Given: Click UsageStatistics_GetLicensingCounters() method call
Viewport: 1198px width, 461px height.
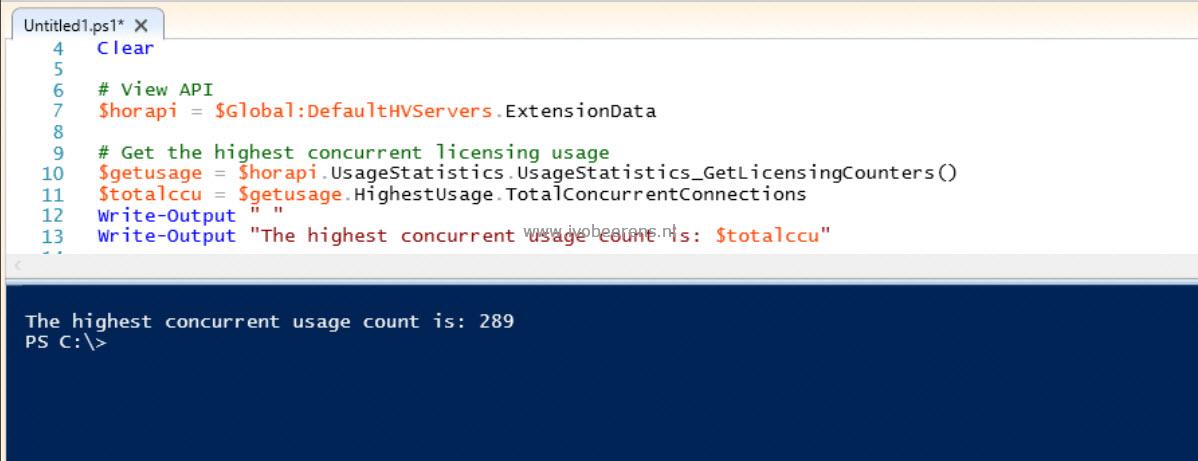Looking at the screenshot, I should point(739,173).
